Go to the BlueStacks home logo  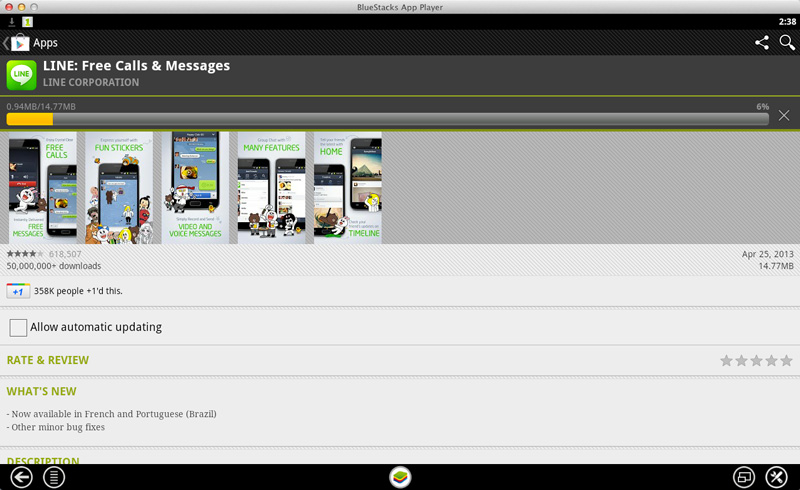point(400,477)
